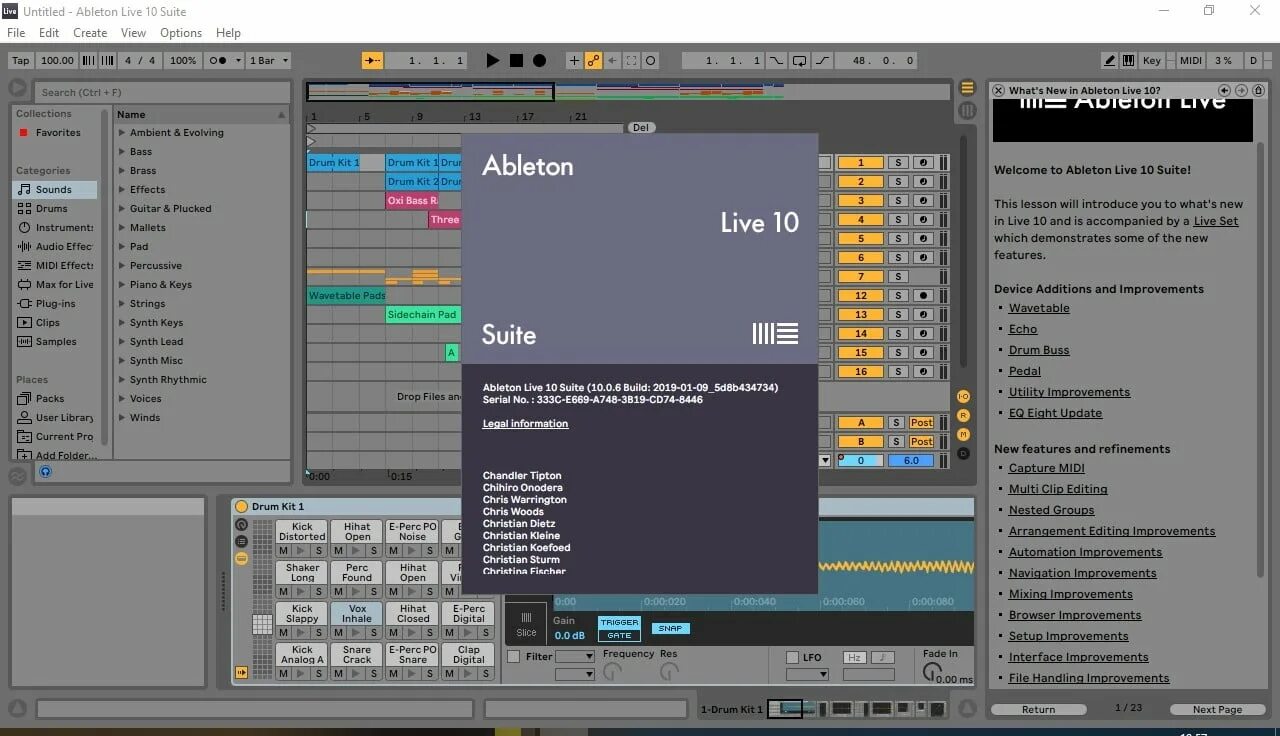The width and height of the screenshot is (1280, 736).
Task: Open the Plug-ins section of the browser
Action: [58, 303]
